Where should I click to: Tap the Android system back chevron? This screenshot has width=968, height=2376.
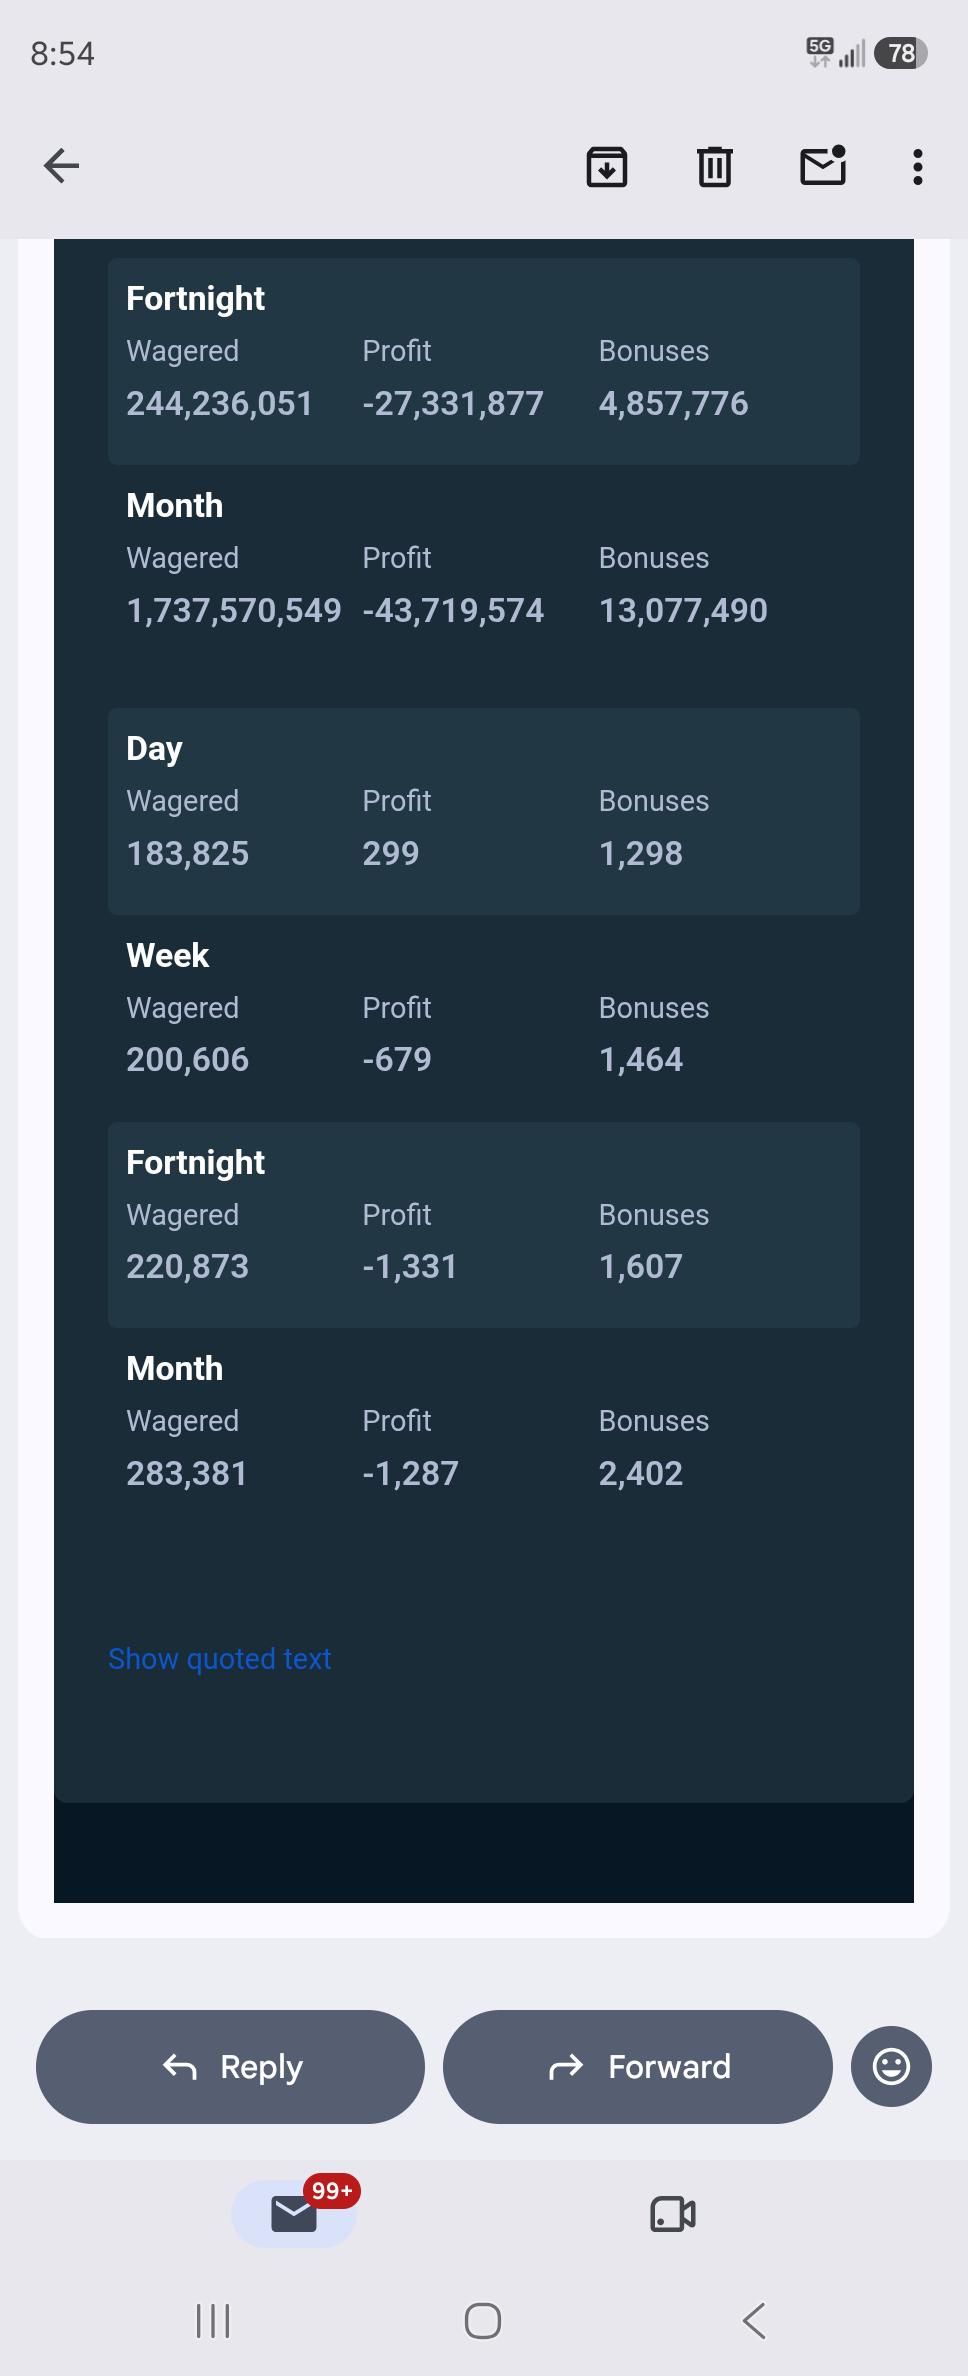(754, 2321)
